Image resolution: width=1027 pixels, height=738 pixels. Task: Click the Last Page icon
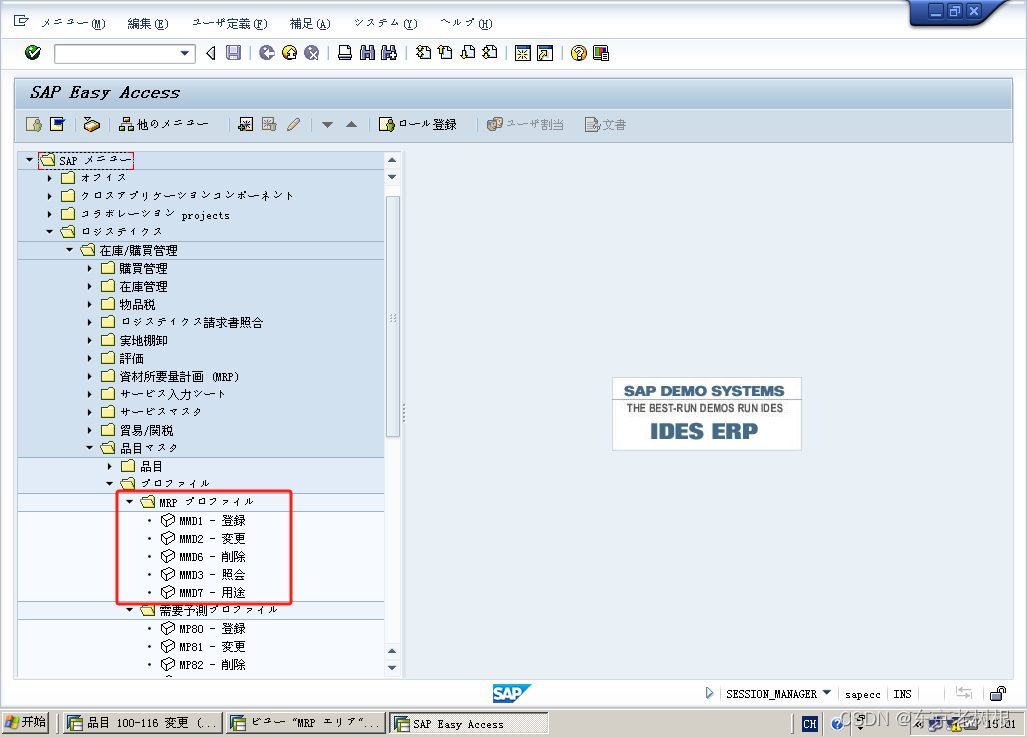[x=490, y=52]
